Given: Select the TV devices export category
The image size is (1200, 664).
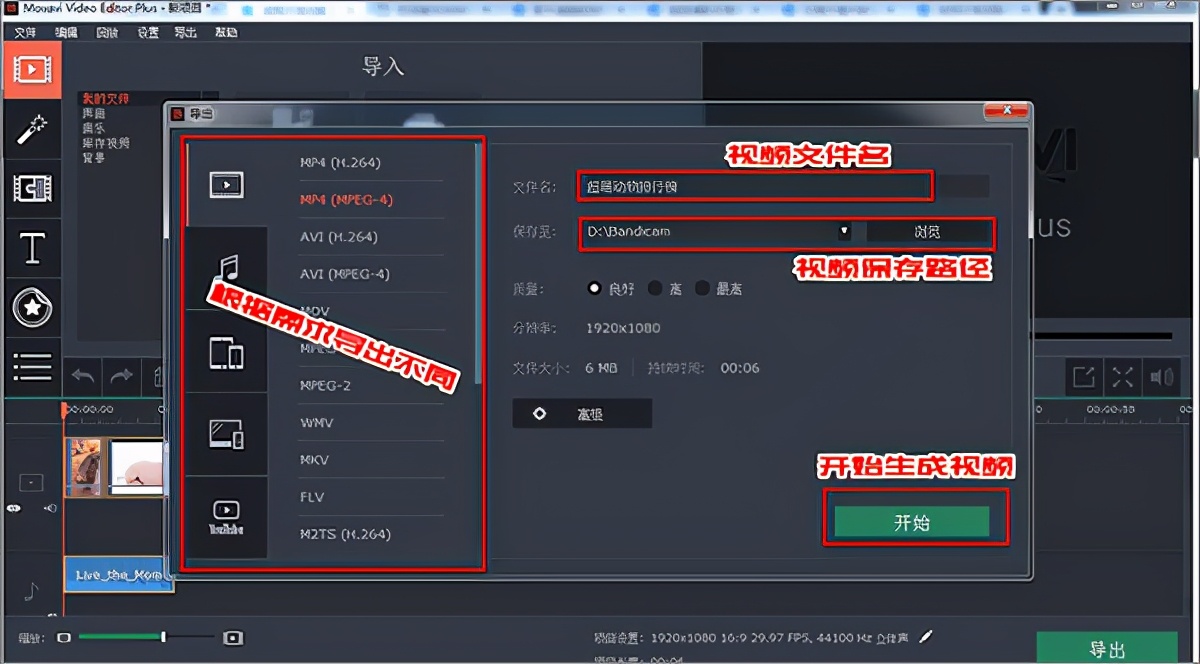Looking at the screenshot, I should 226,434.
